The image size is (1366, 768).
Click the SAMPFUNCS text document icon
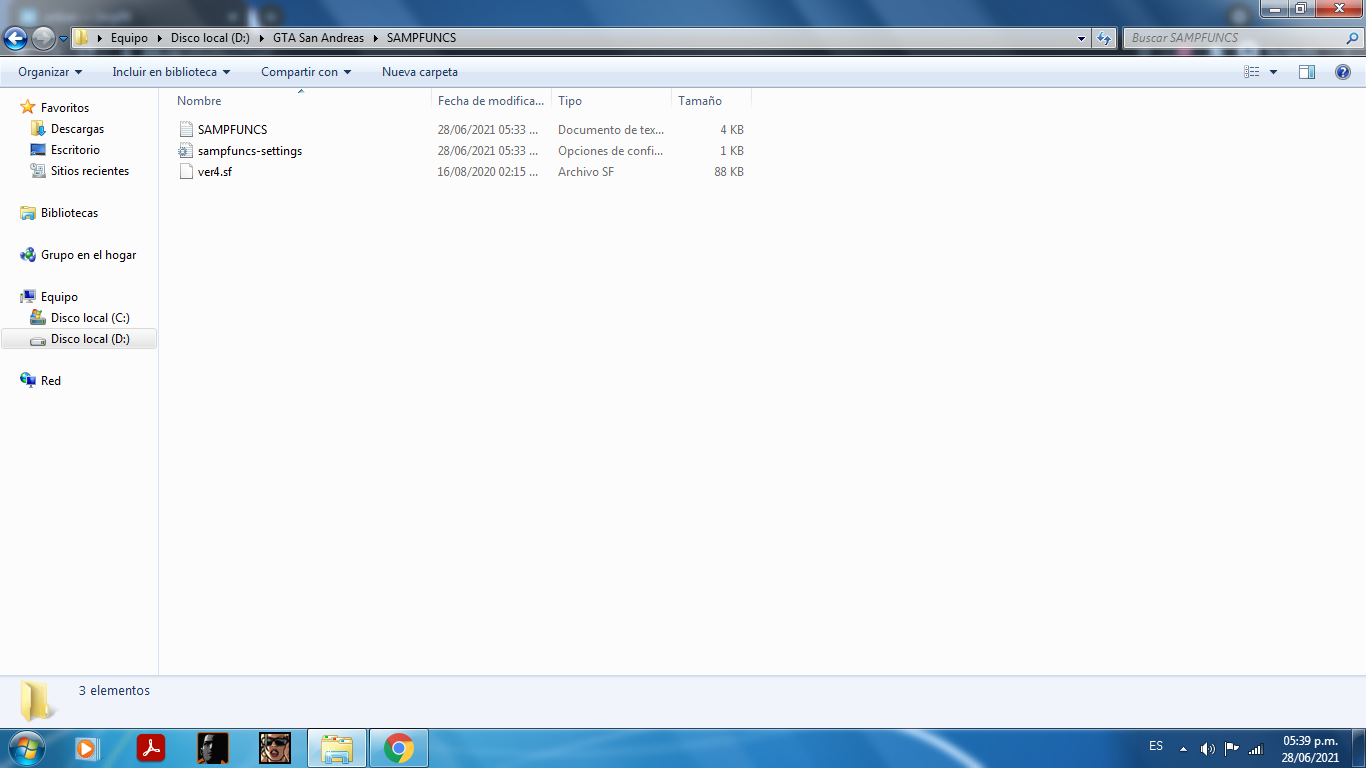pyautogui.click(x=185, y=130)
